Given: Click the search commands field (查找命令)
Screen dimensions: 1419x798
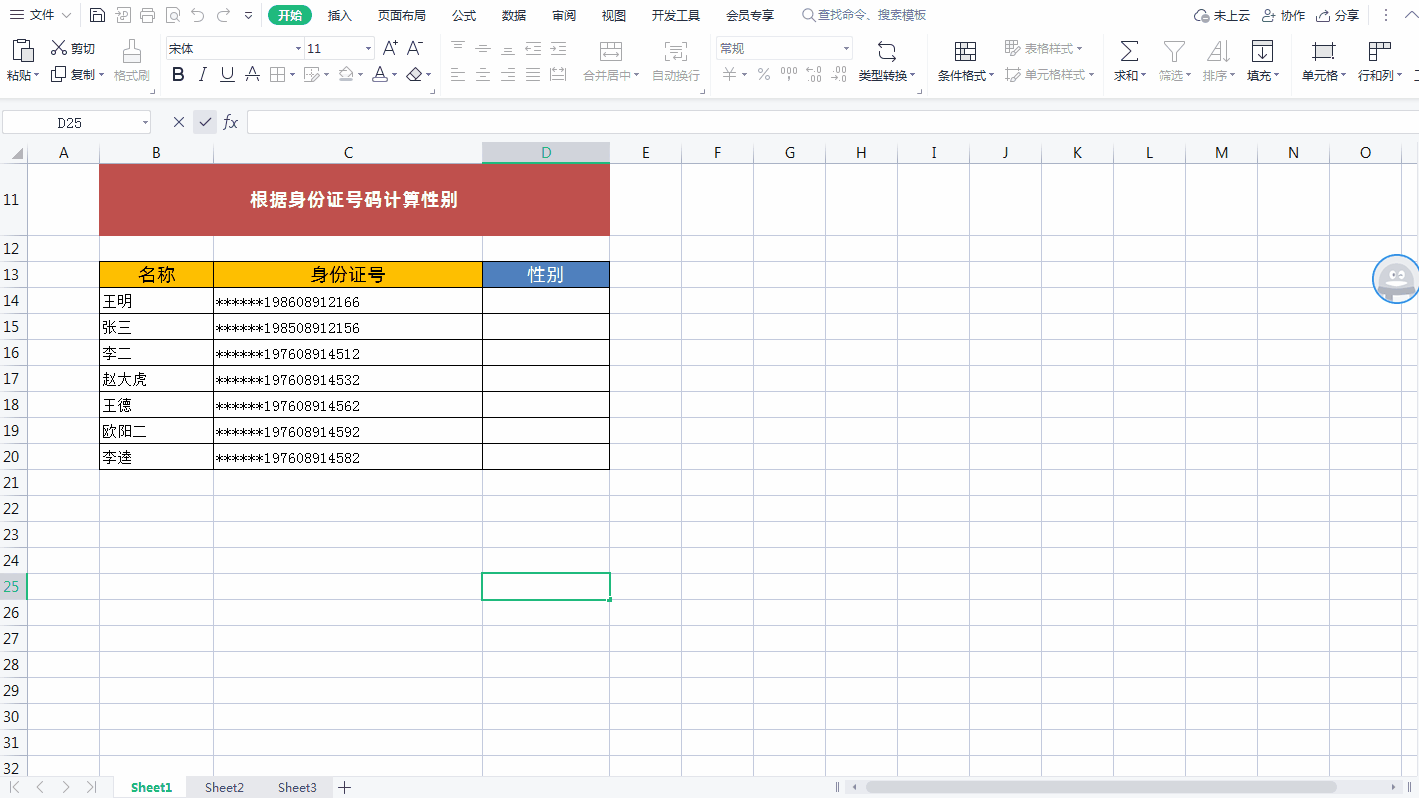Looking at the screenshot, I should coord(865,15).
